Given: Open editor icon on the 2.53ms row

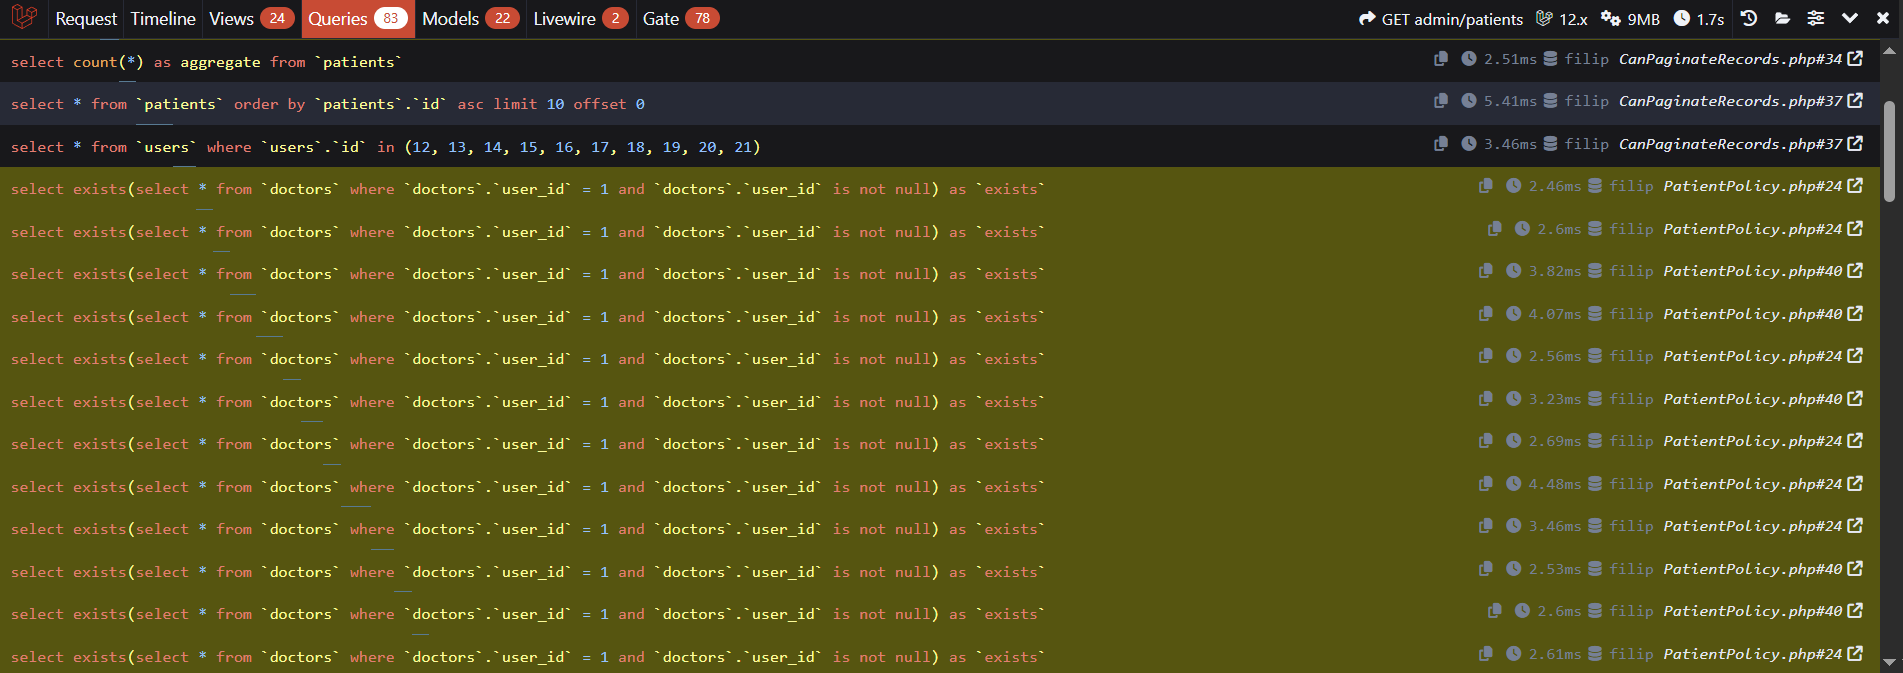Looking at the screenshot, I should tap(1856, 569).
